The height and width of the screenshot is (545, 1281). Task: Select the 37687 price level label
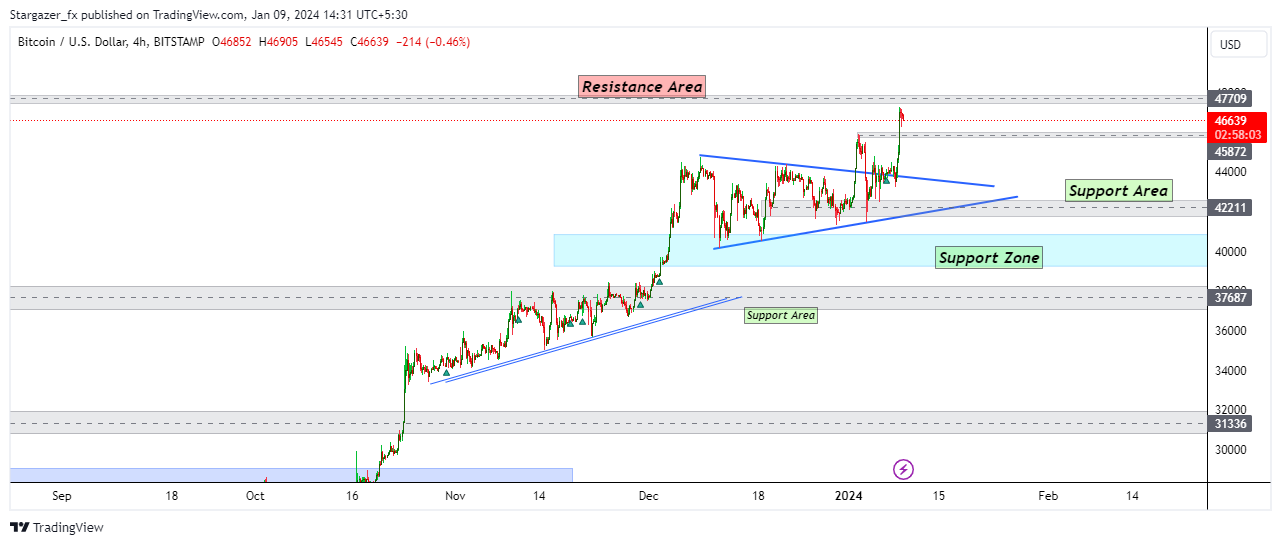(1229, 297)
